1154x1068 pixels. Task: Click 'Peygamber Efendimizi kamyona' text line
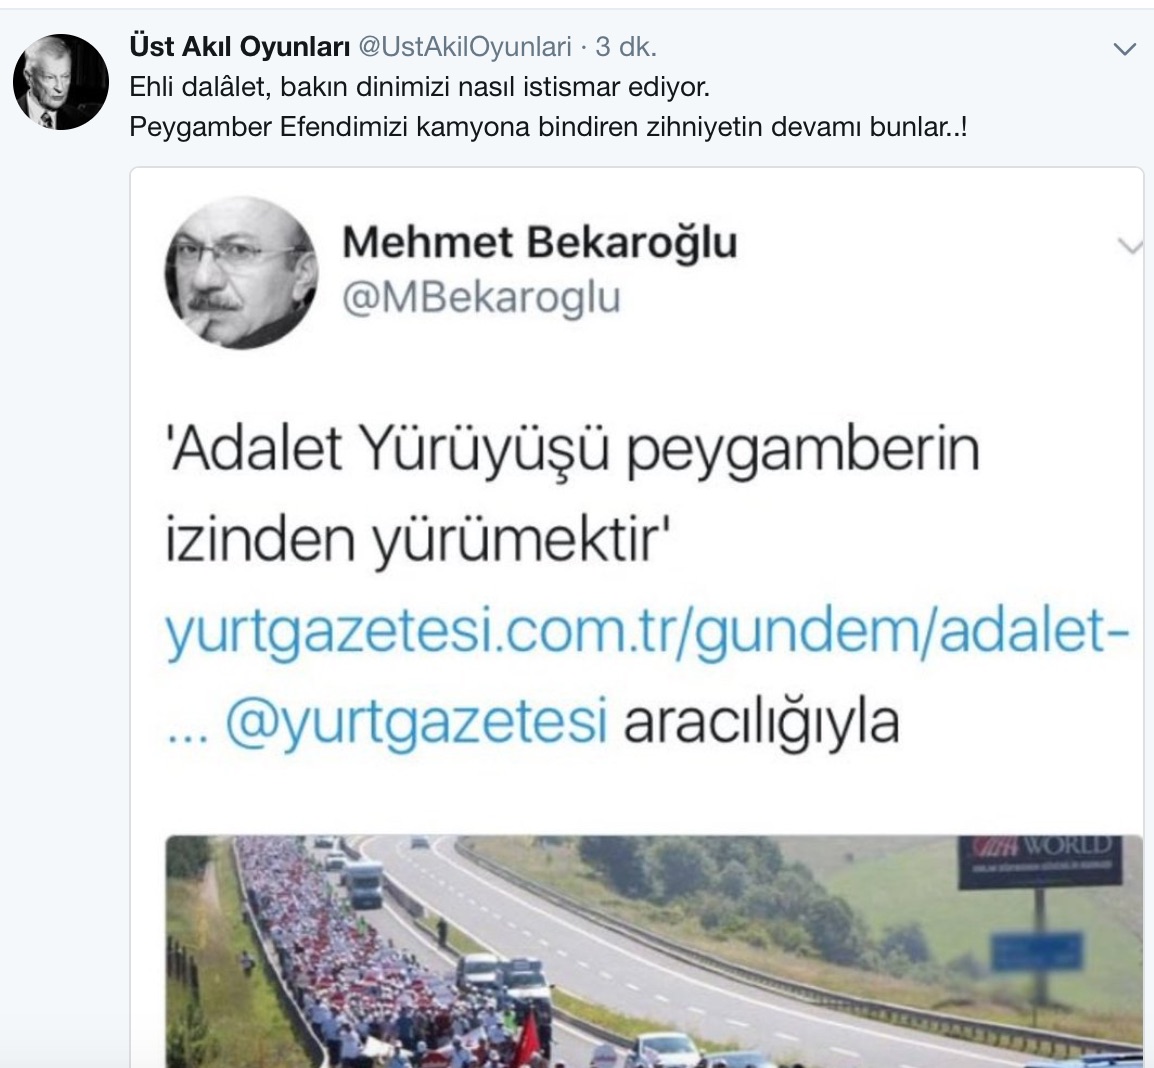coord(548,127)
